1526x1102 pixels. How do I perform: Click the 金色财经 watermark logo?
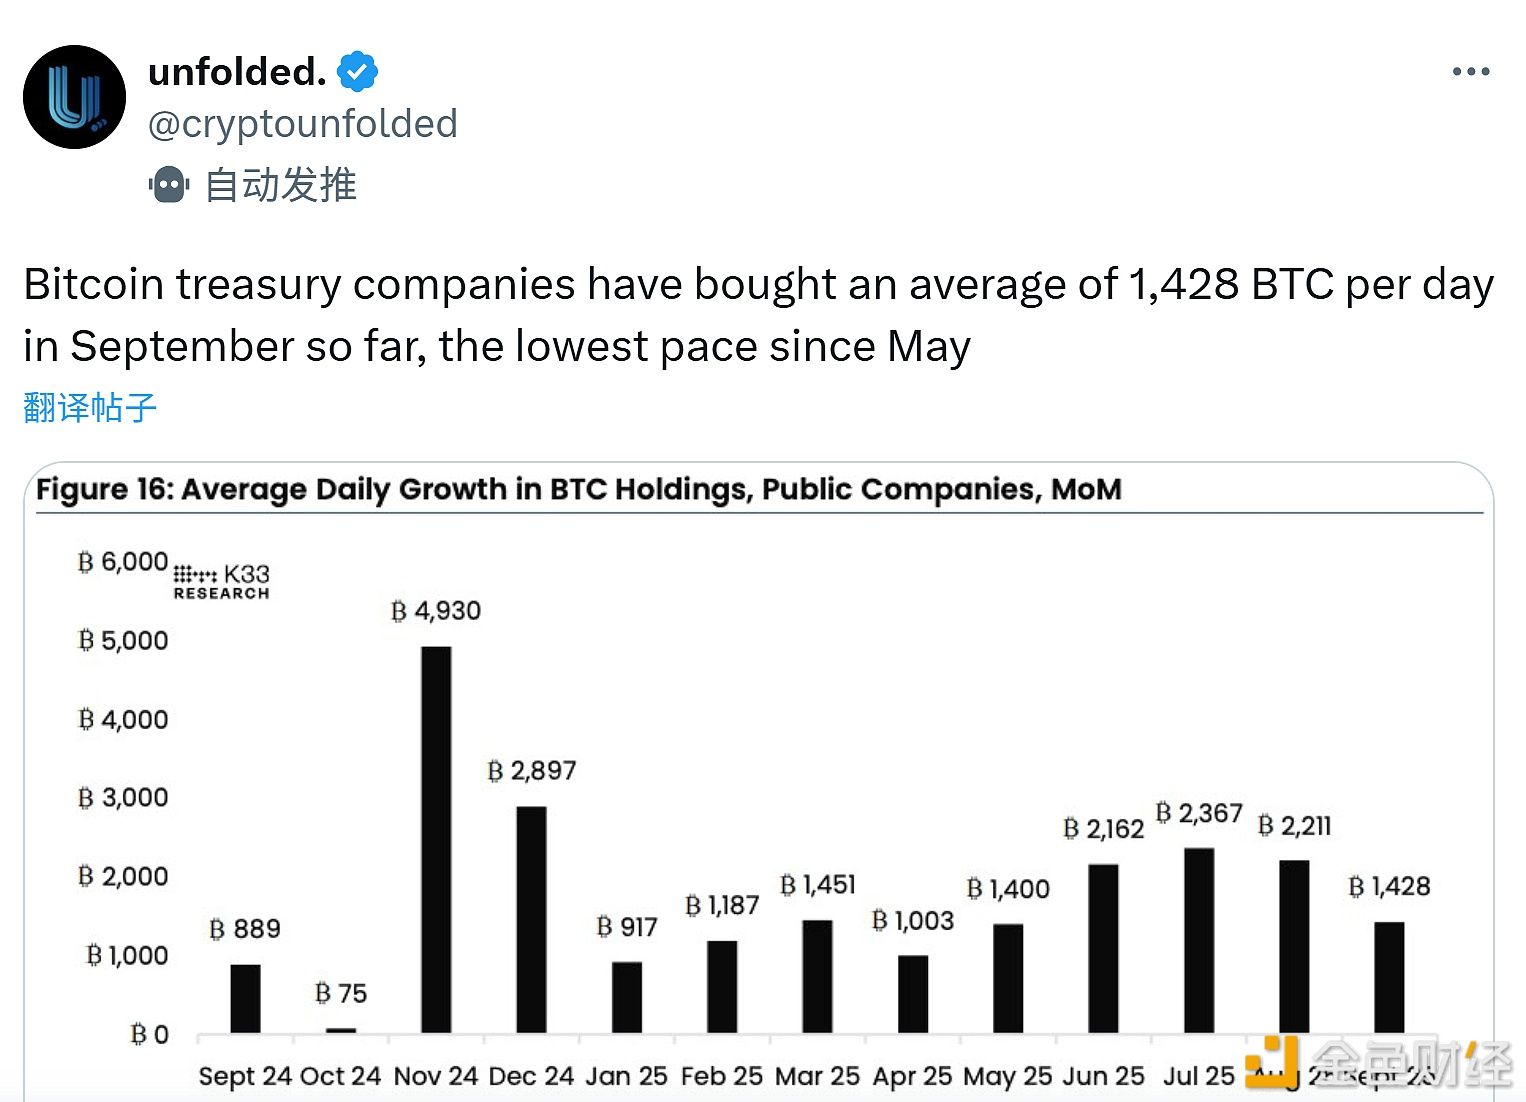pos(1379,1063)
